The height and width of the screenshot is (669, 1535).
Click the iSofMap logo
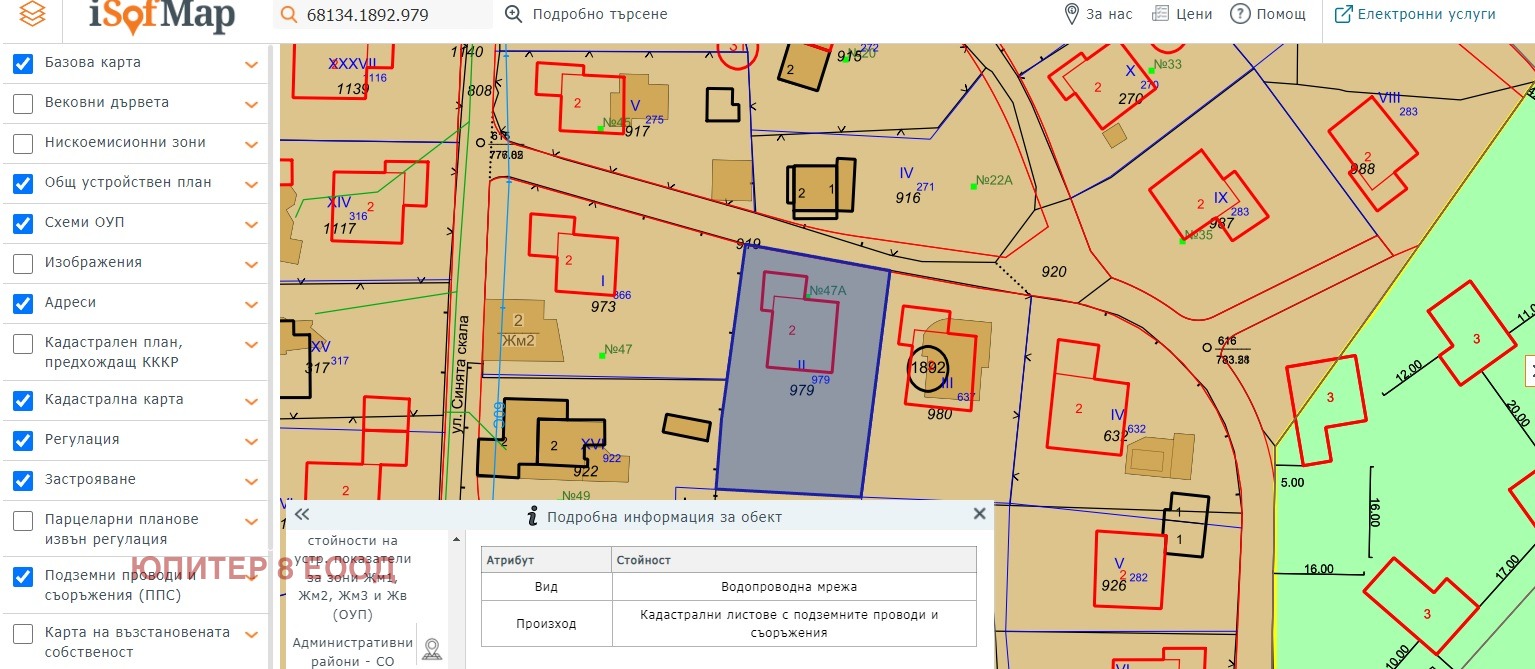[161, 15]
